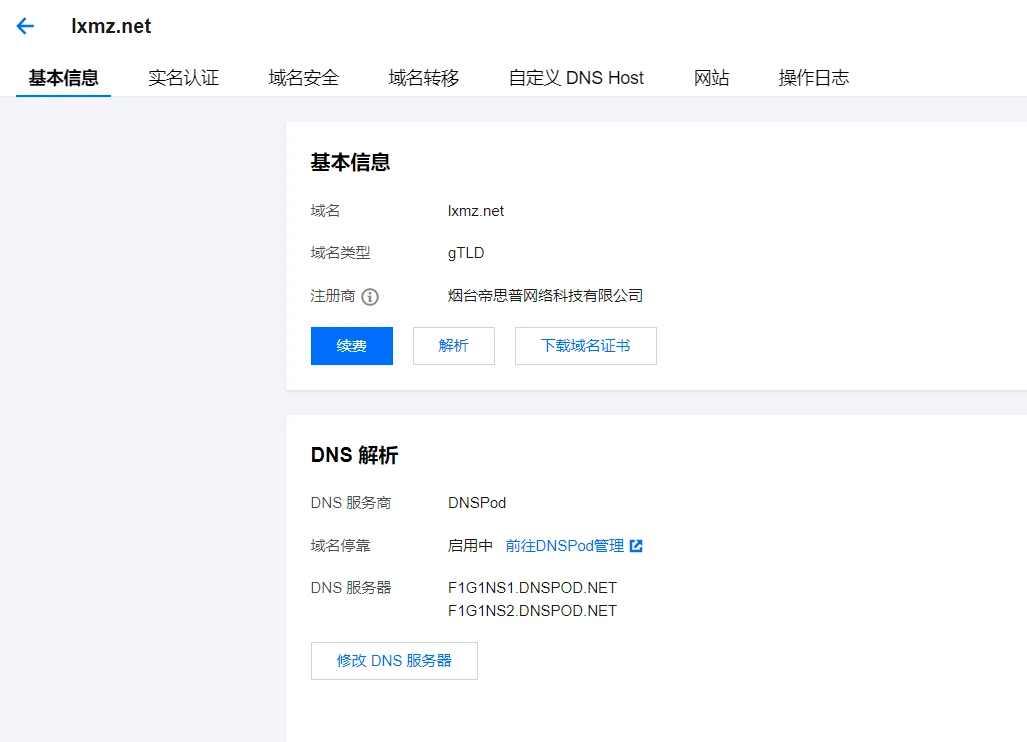Viewport: 1027px width, 742px height.
Task: Click the back arrow beside lxmz.net
Action: (x=25, y=27)
